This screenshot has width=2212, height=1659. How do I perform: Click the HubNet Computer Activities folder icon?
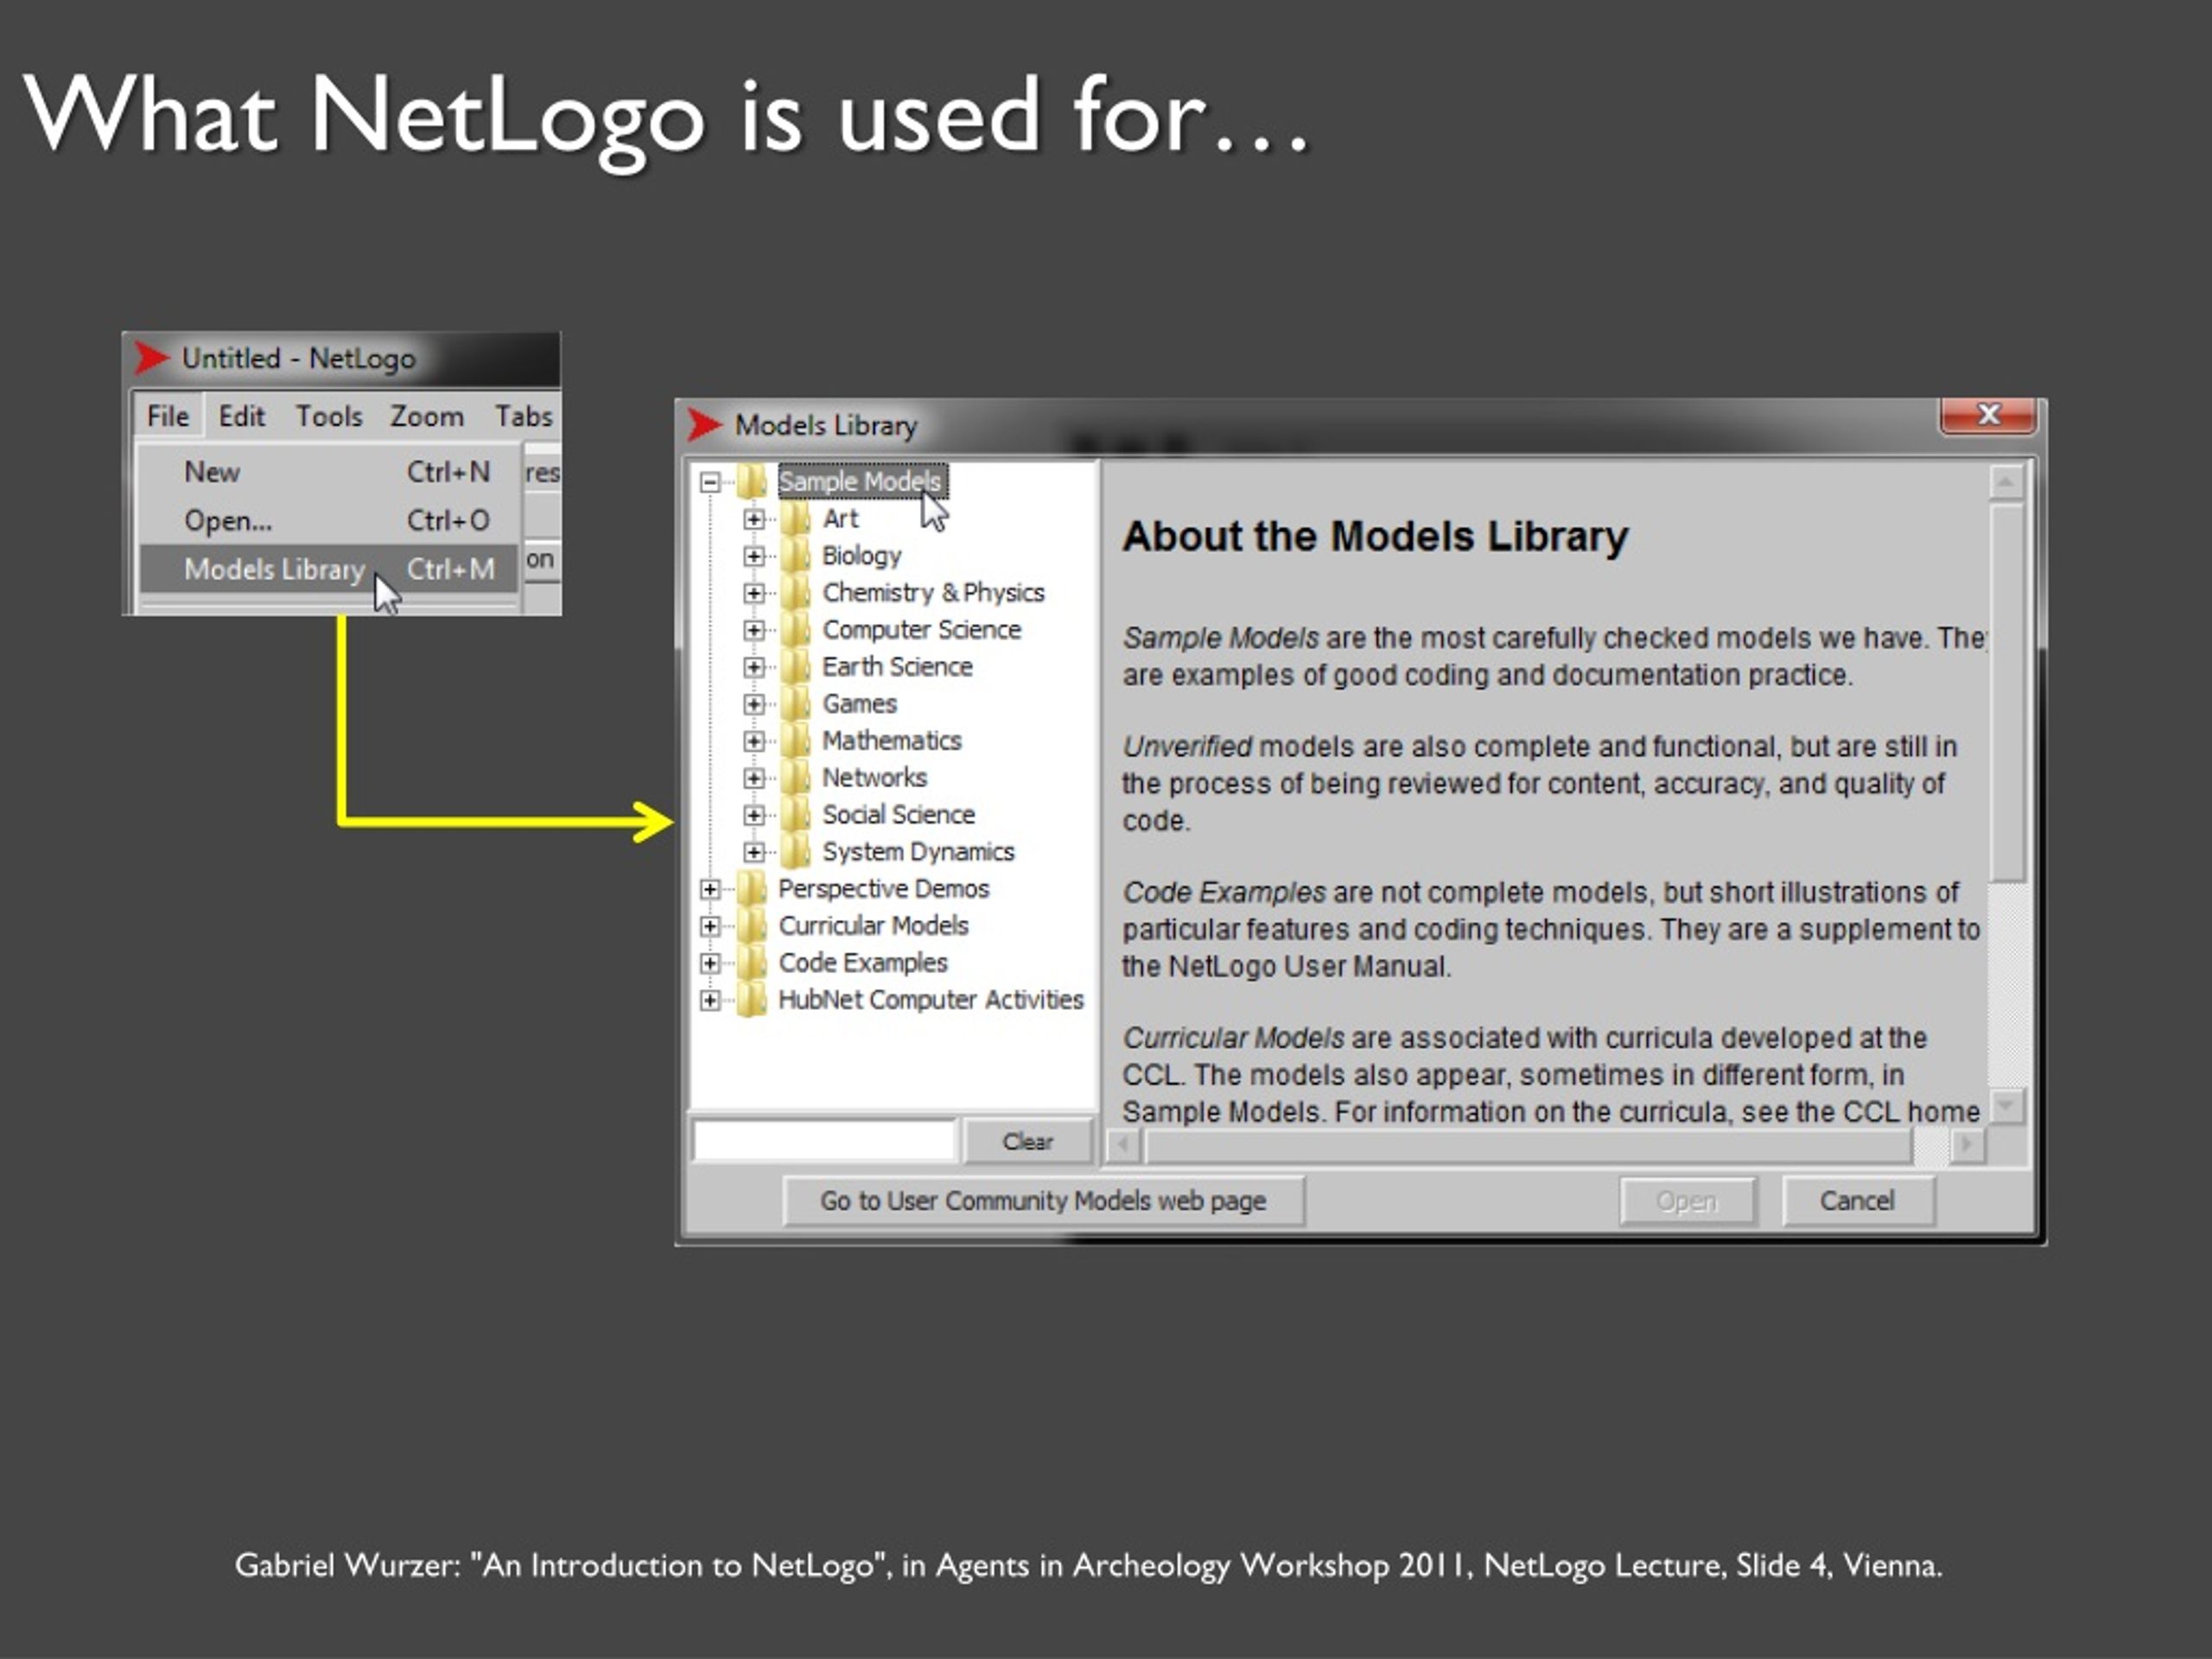point(752,999)
